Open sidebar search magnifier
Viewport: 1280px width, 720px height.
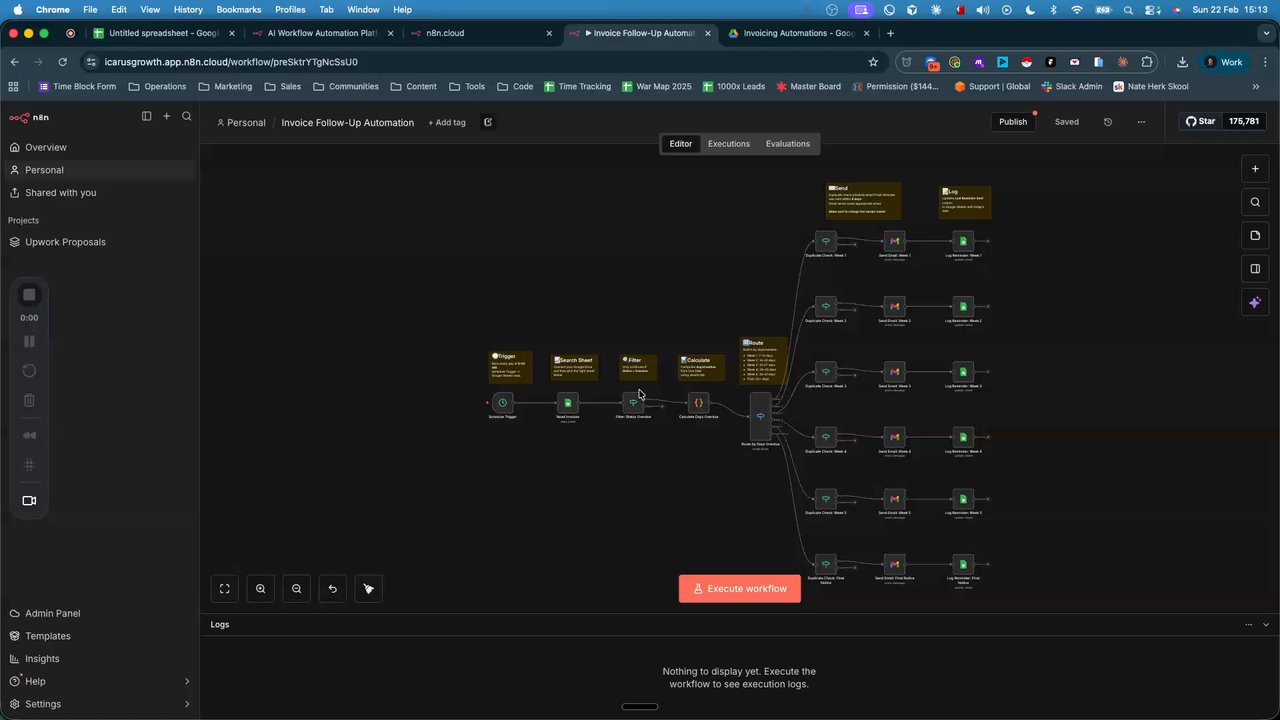tap(187, 117)
